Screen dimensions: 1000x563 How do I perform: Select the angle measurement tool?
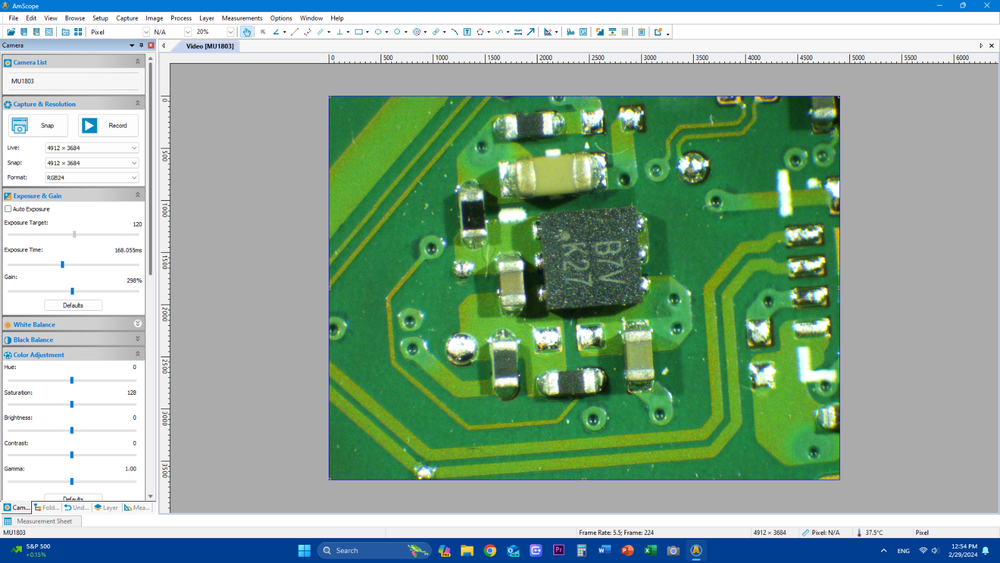click(277, 32)
